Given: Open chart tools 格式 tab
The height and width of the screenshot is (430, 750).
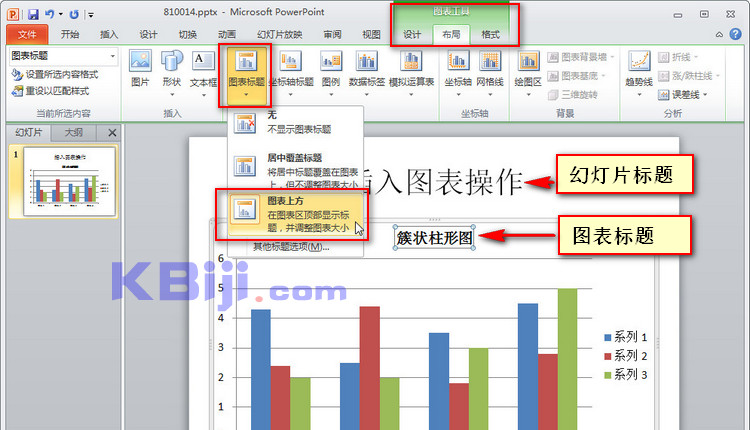Looking at the screenshot, I should (x=490, y=34).
